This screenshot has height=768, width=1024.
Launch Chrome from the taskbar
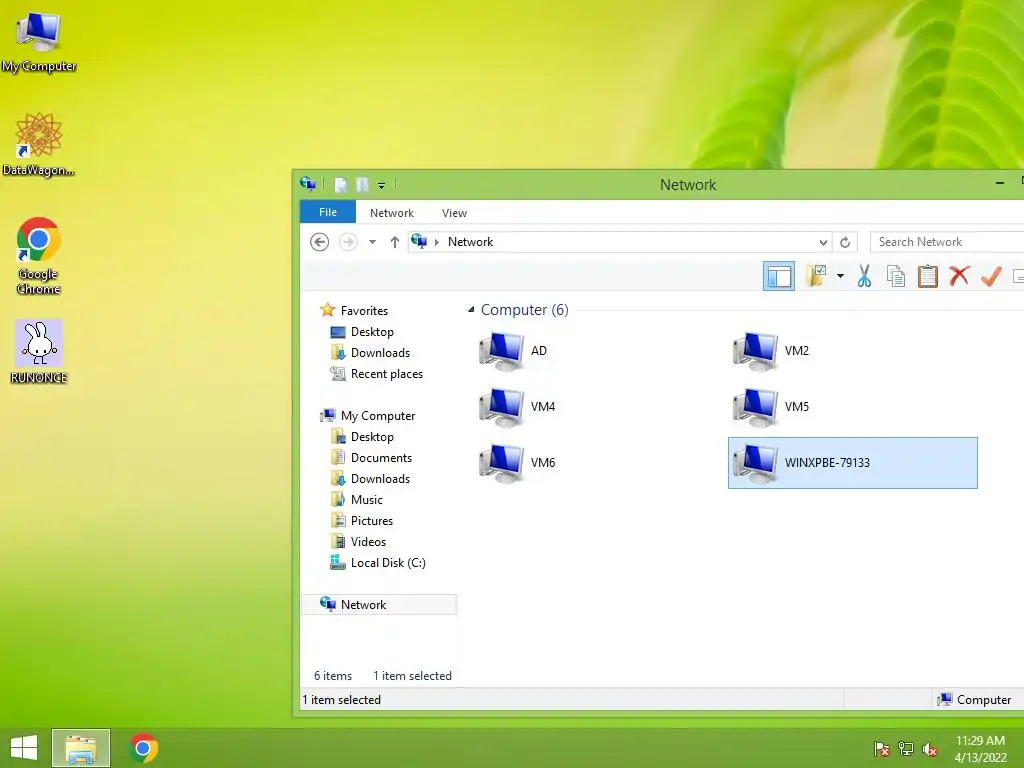[143, 748]
